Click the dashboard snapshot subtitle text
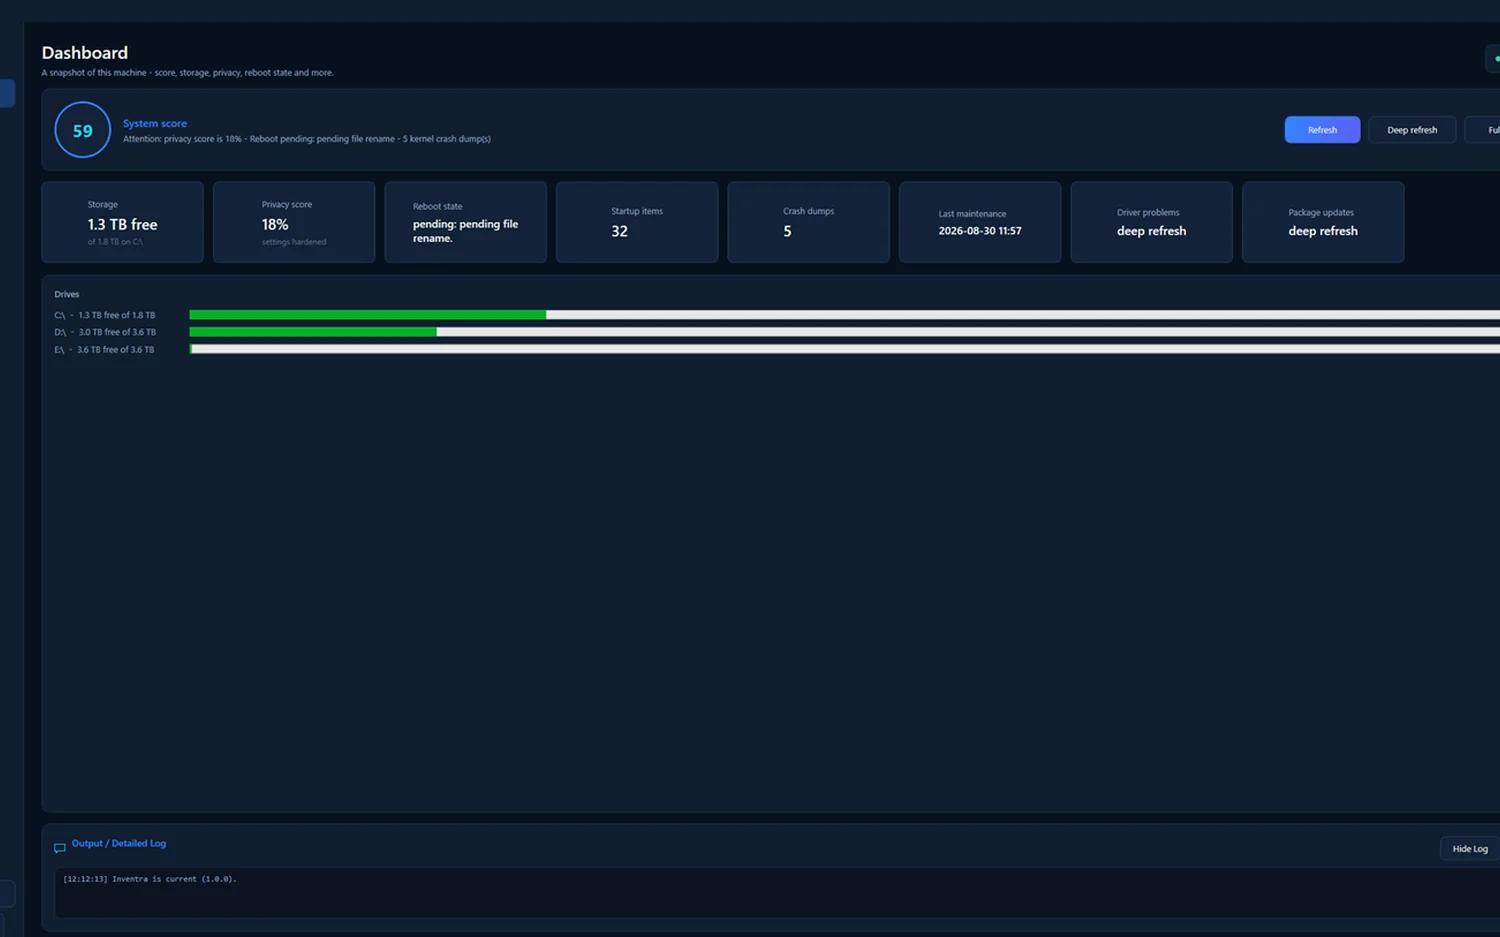 tap(188, 73)
